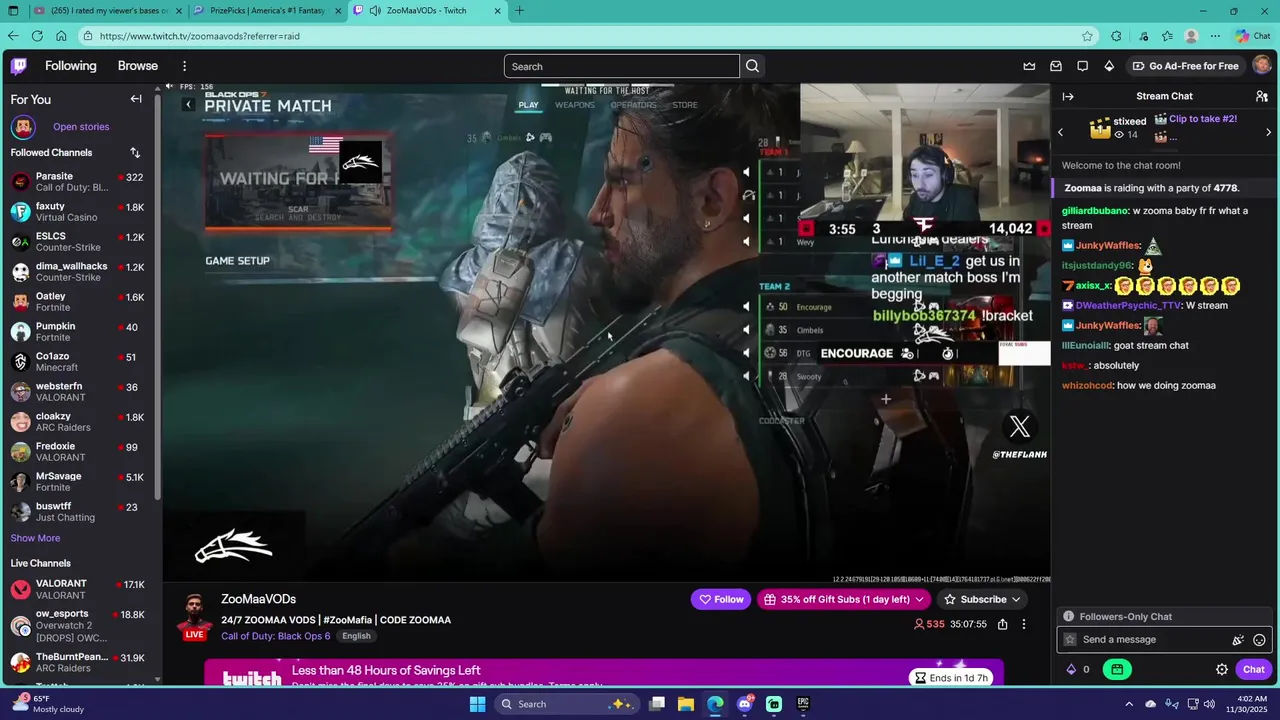Click the Followers-Only Chat info icon
The height and width of the screenshot is (720, 1280).
(x=1069, y=617)
